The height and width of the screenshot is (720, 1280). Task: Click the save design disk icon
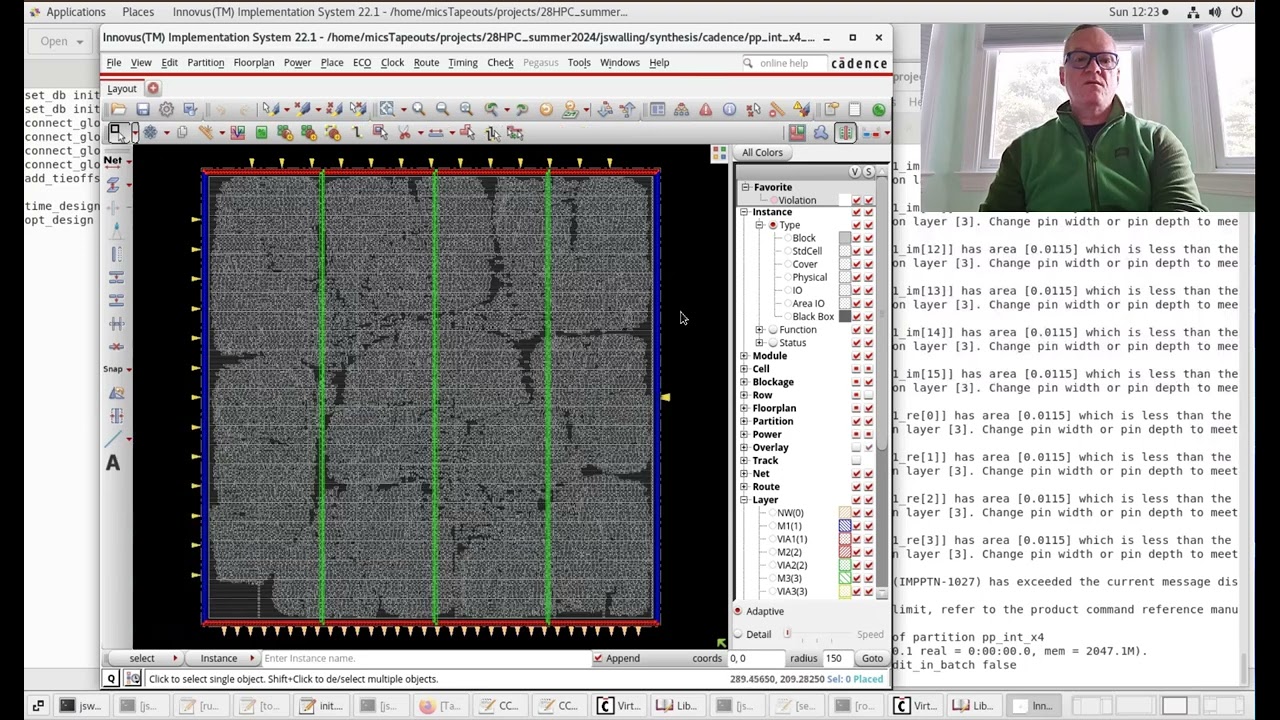point(143,109)
